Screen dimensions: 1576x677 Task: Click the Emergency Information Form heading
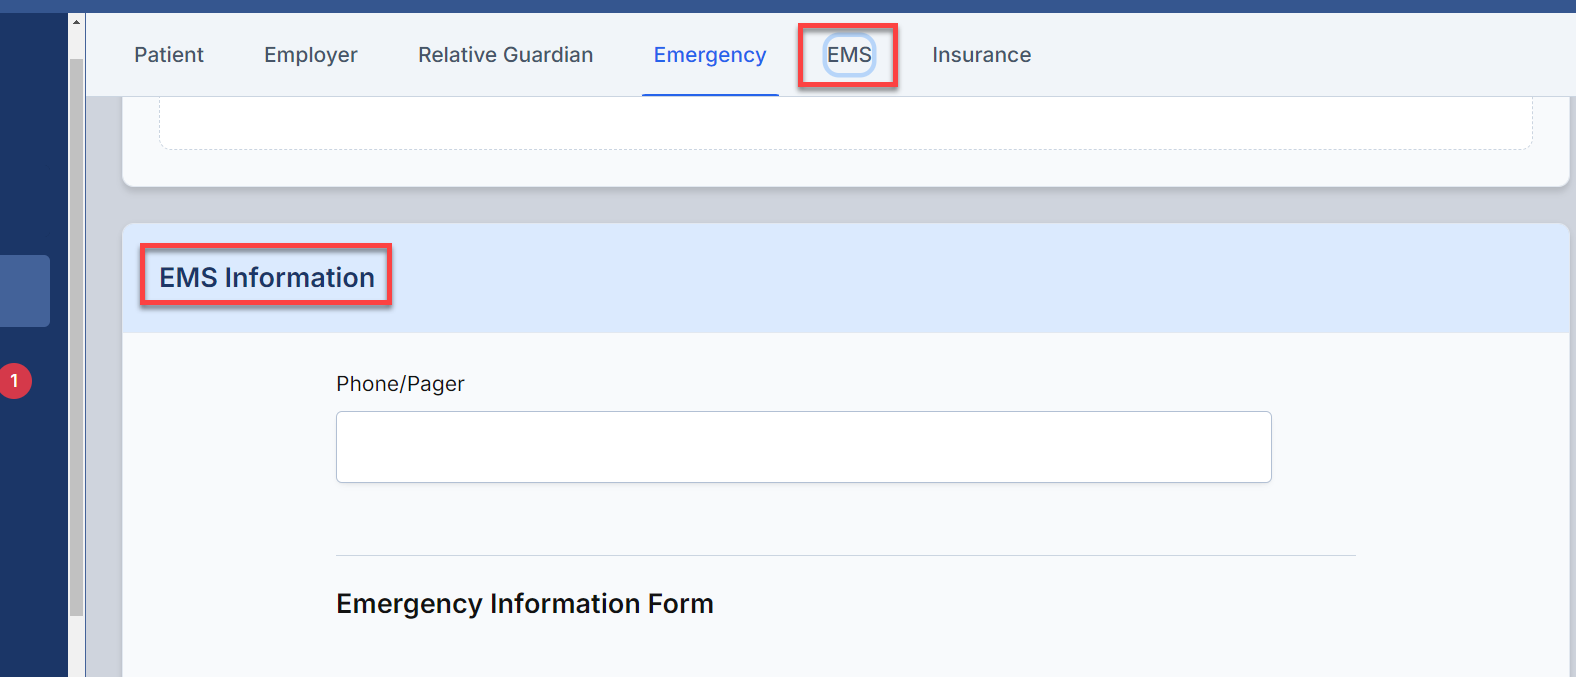(525, 604)
